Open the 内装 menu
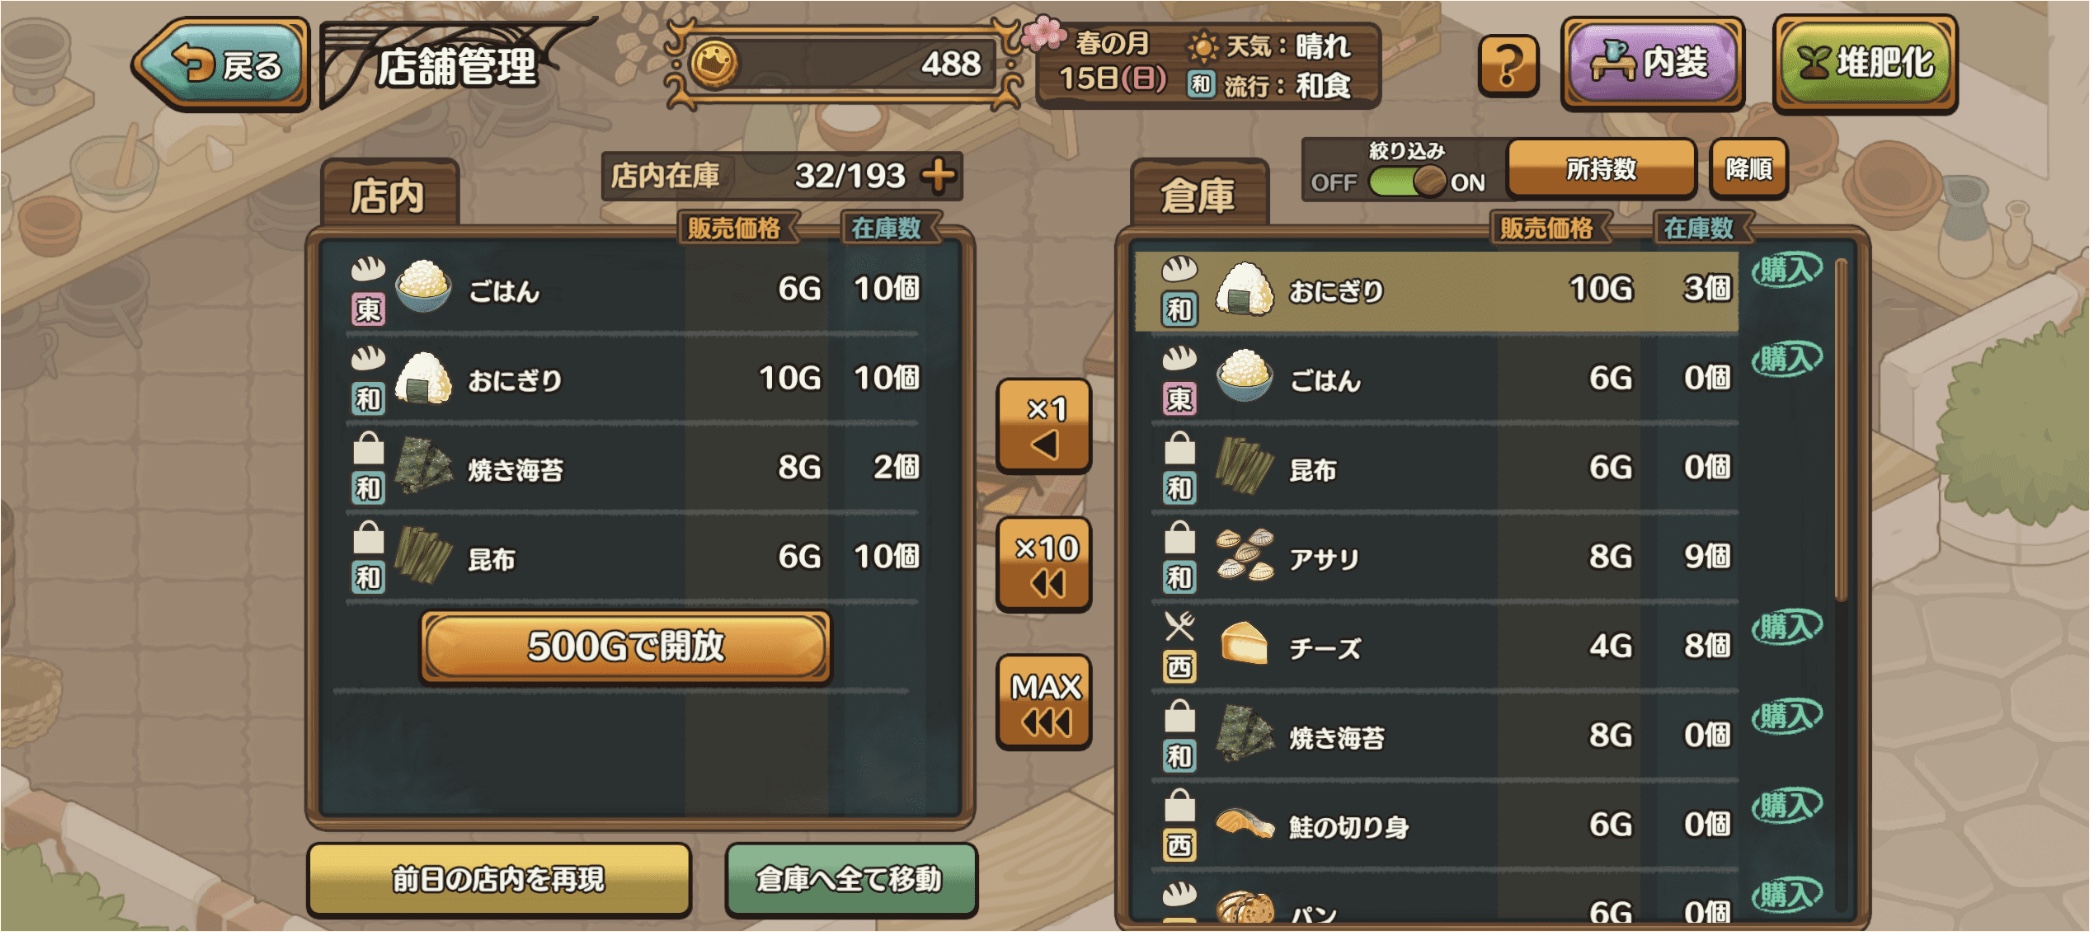This screenshot has height=932, width=2090. pyautogui.click(x=1652, y=64)
